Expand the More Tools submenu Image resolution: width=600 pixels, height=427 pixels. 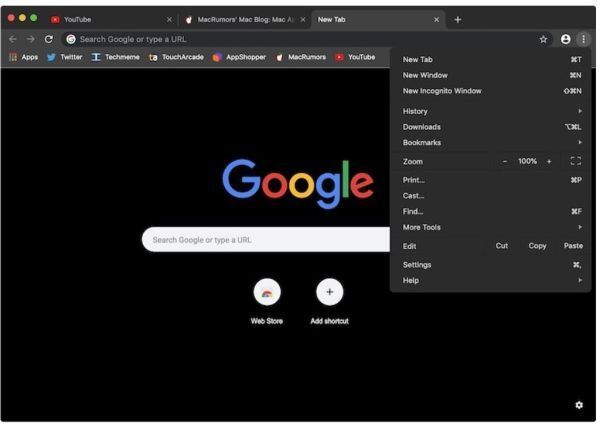pyautogui.click(x=492, y=227)
